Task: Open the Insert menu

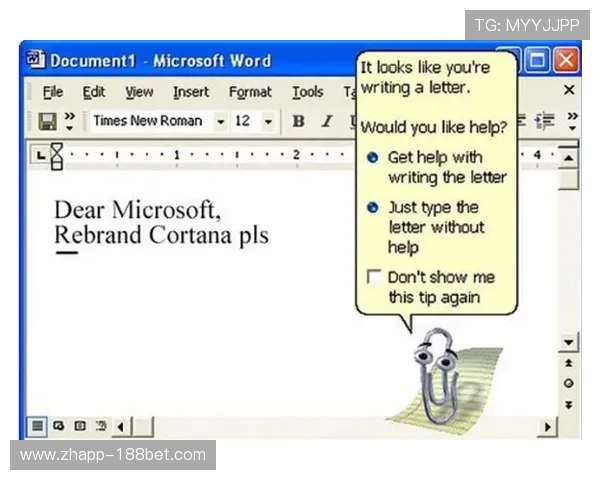Action: [190, 92]
